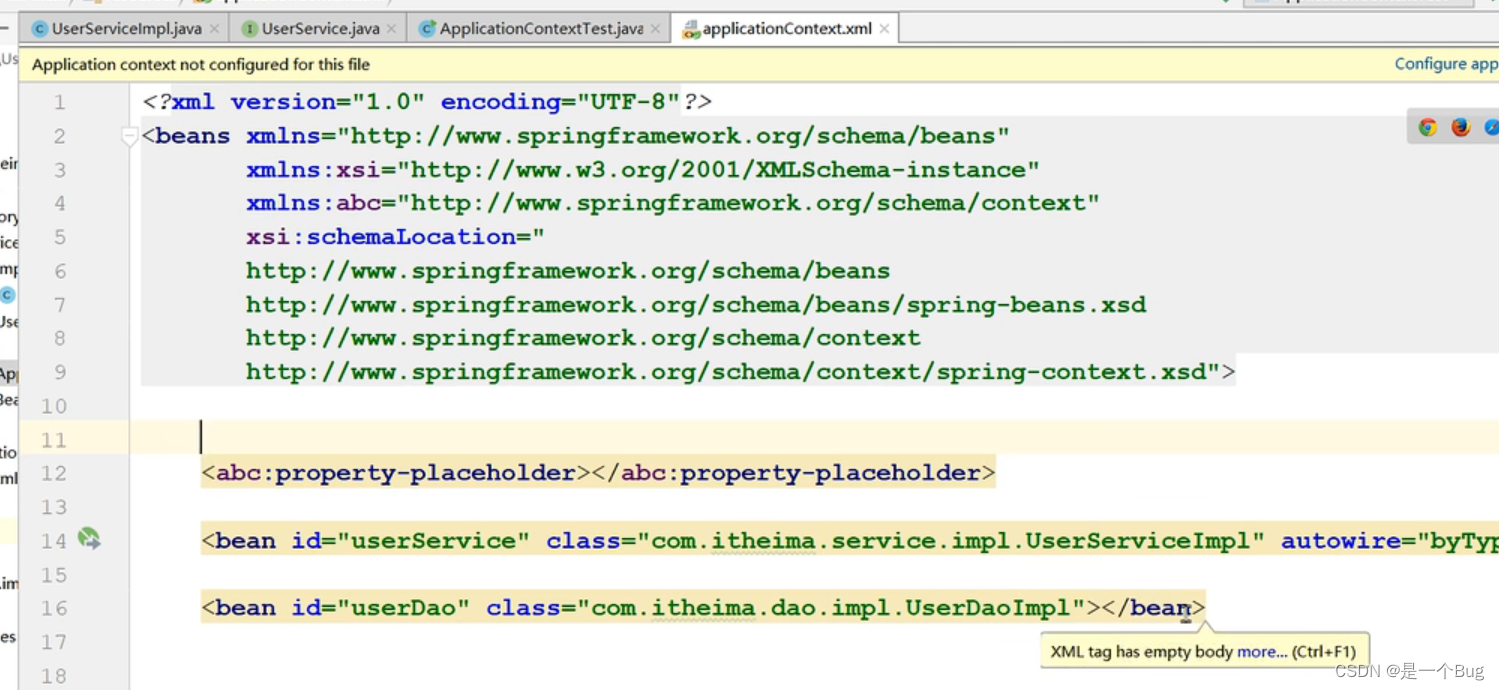Close the UserService.java tab
The image size is (1499, 690).
point(391,29)
